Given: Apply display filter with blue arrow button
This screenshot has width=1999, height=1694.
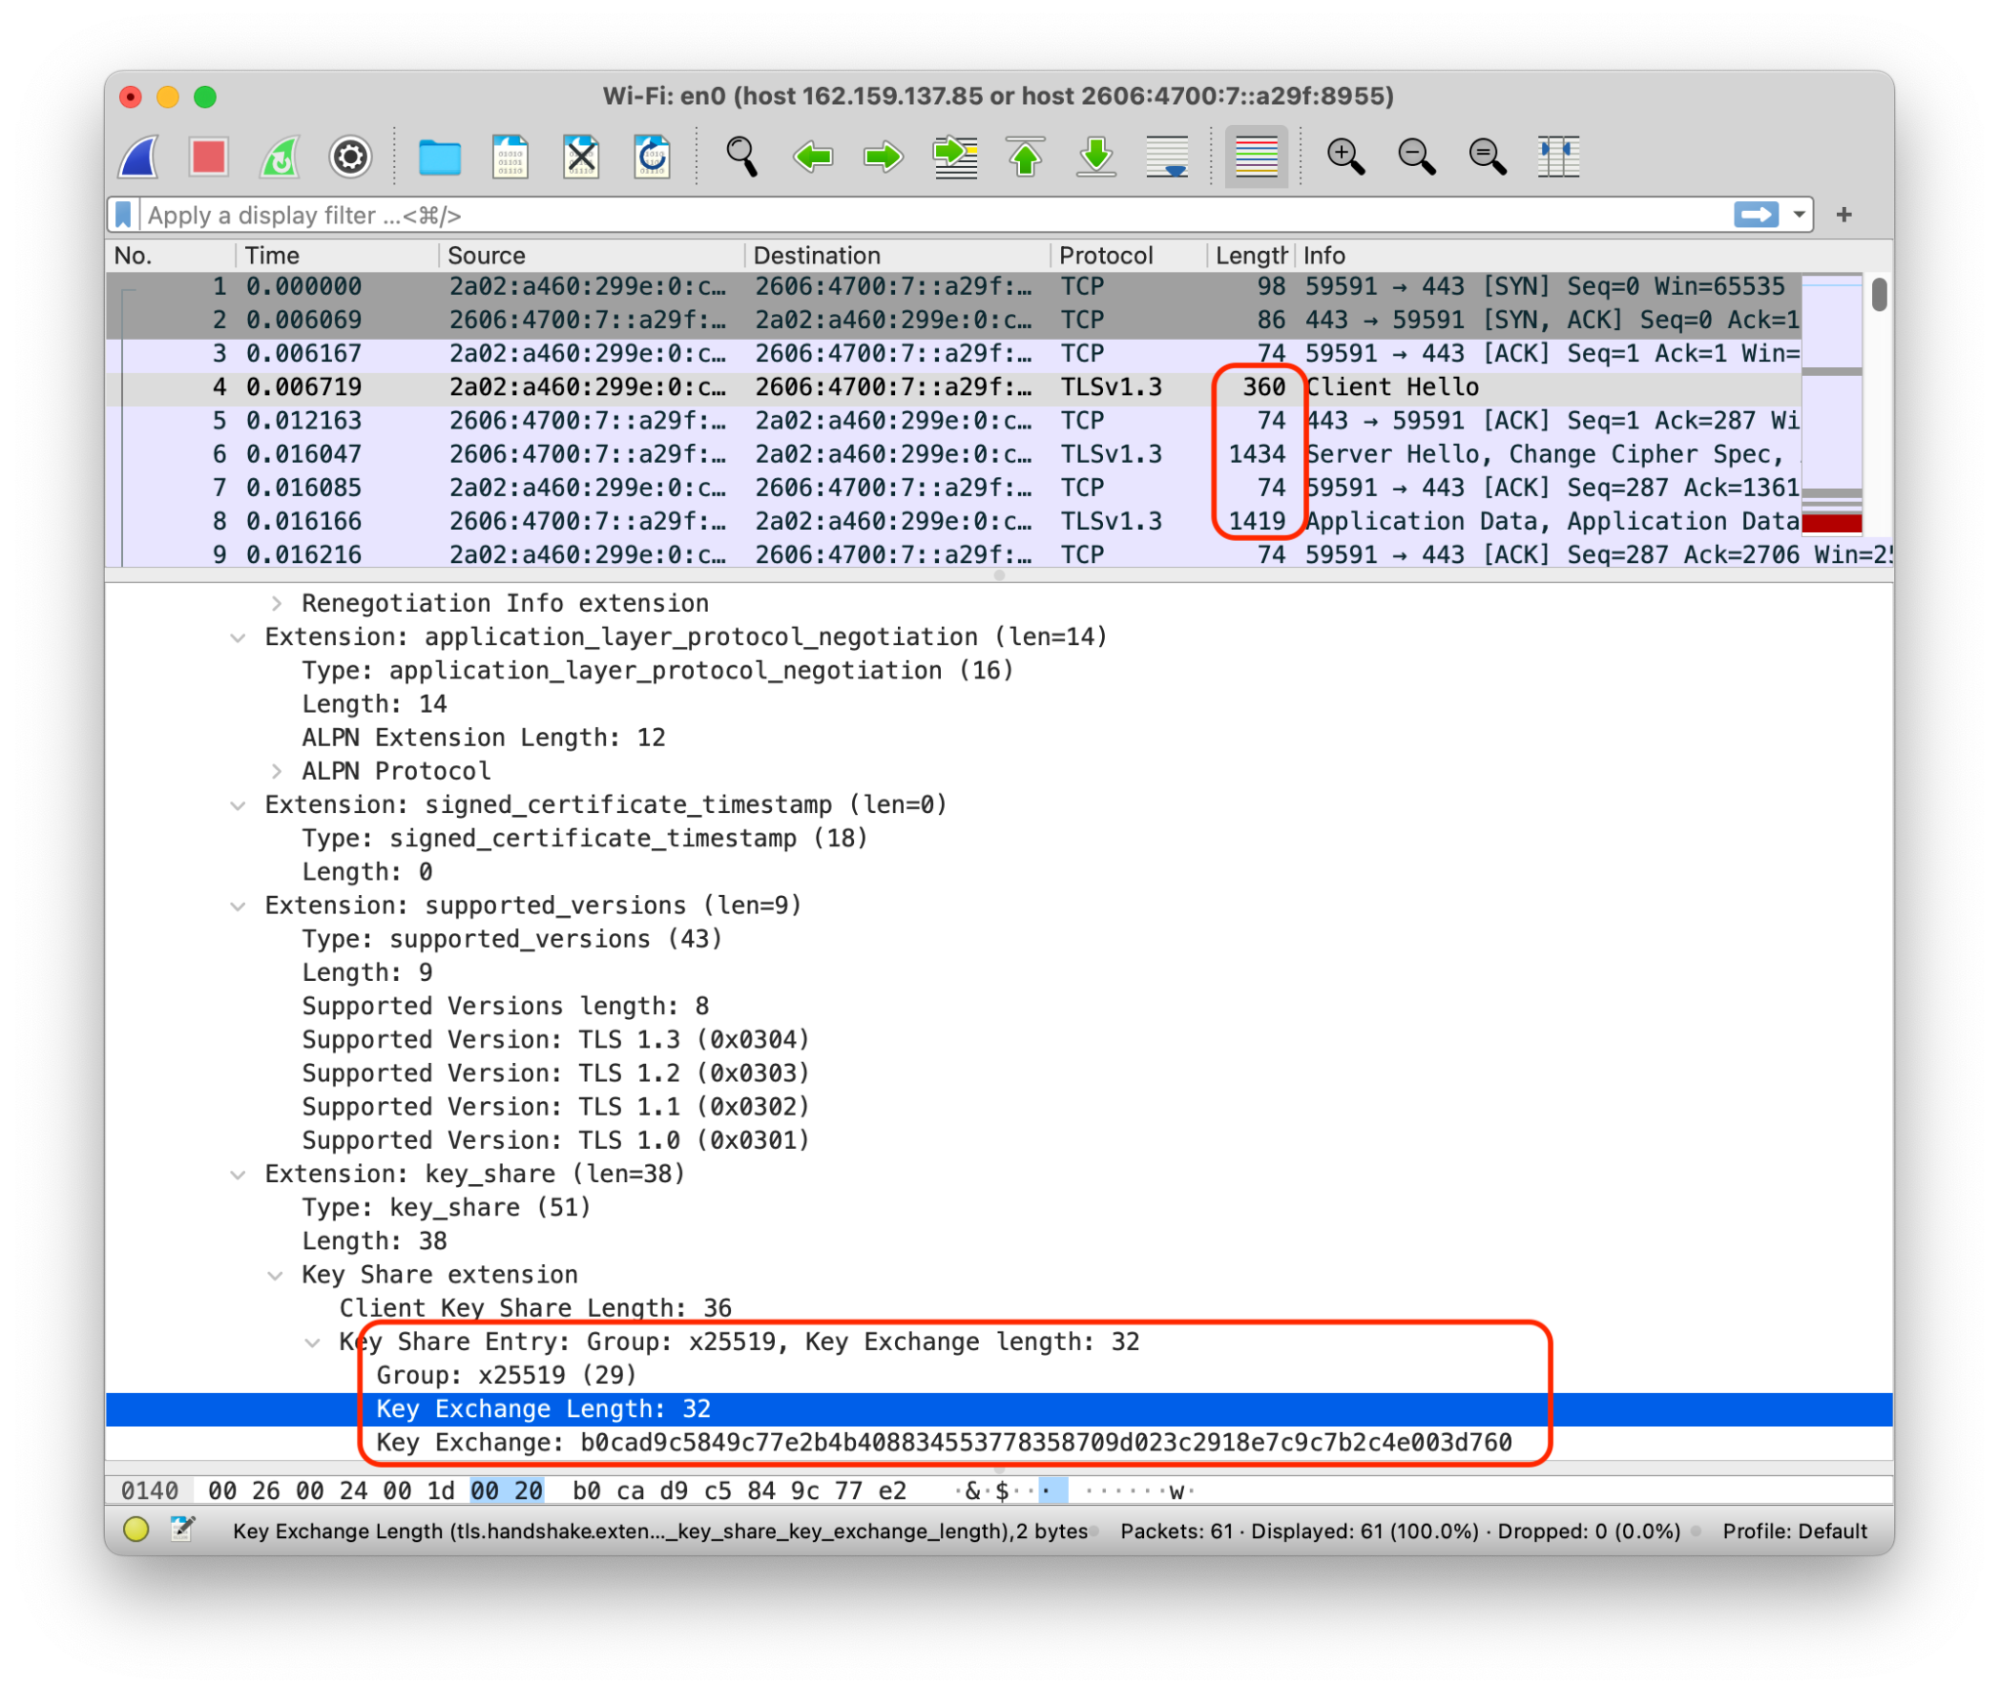Looking at the screenshot, I should (x=1756, y=215).
